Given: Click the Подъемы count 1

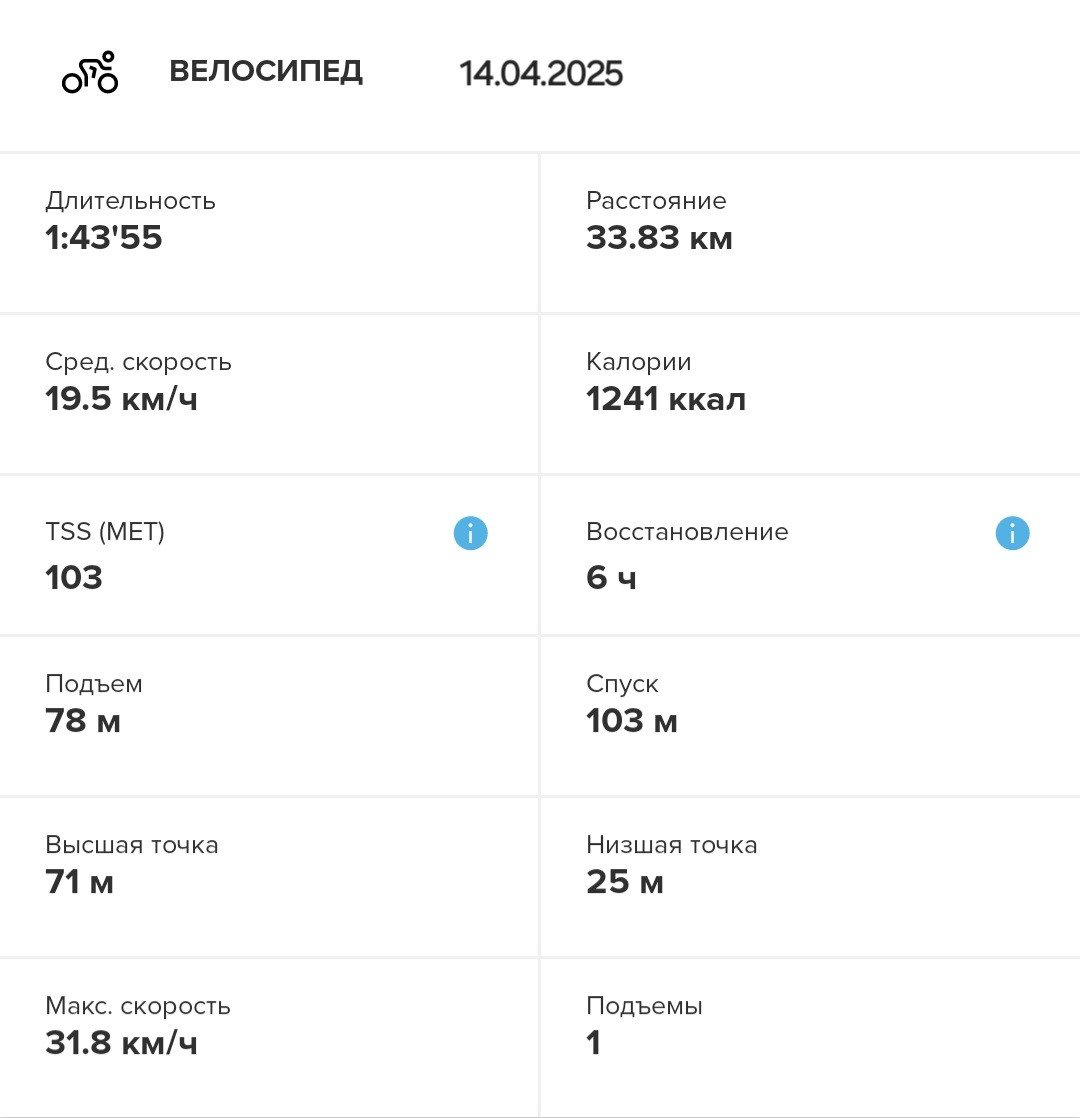Looking at the screenshot, I should (593, 1043).
